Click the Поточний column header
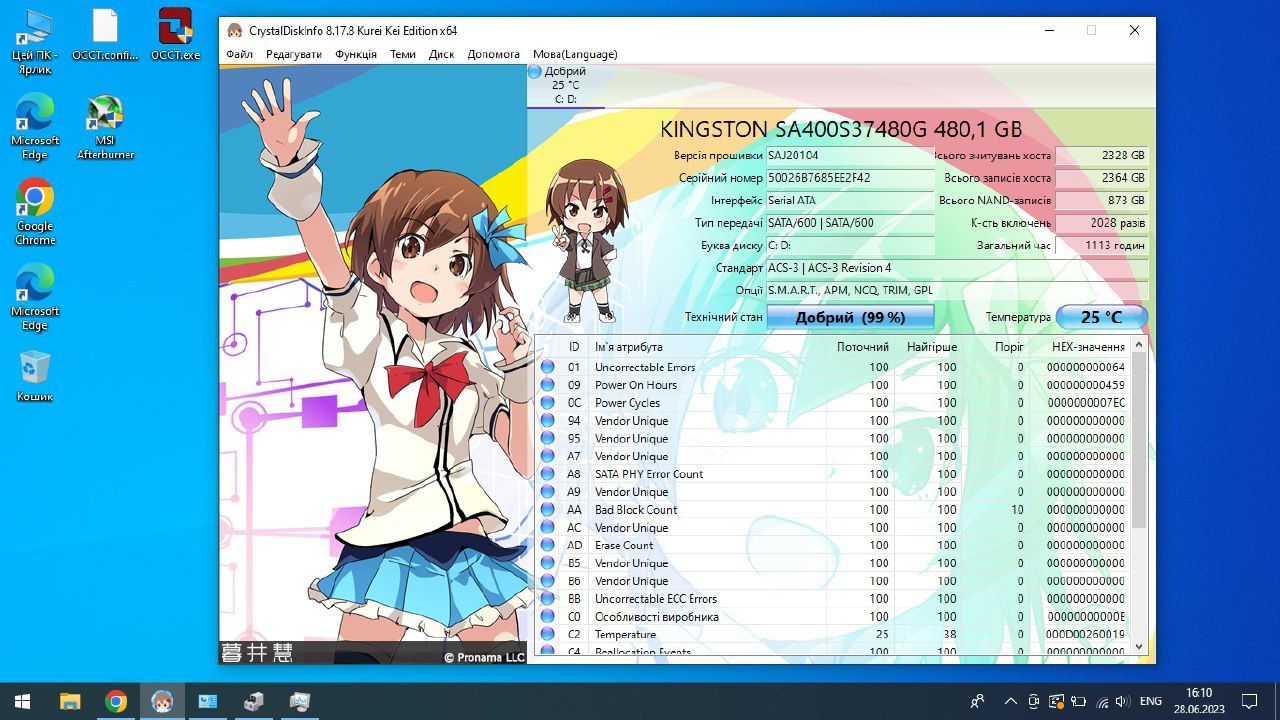Image resolution: width=1280 pixels, height=720 pixels. click(x=863, y=347)
